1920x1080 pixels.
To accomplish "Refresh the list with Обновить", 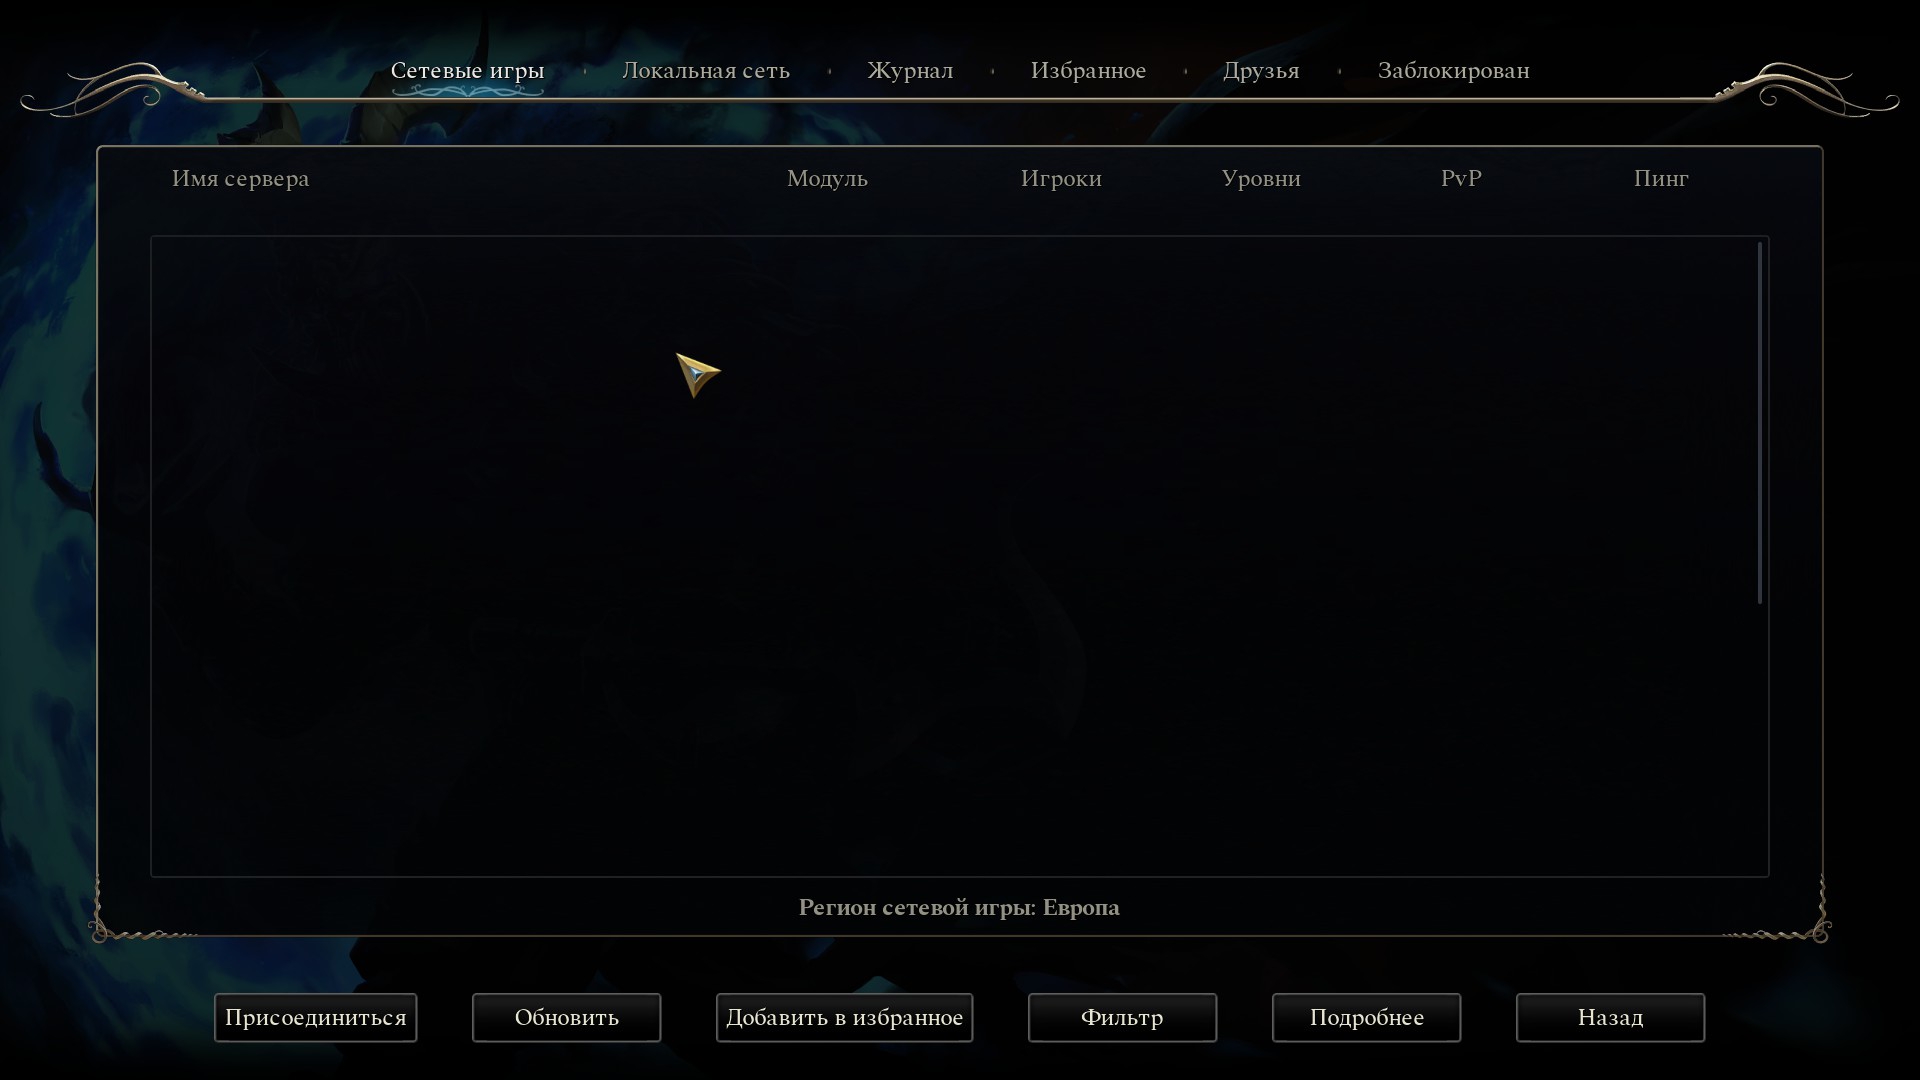I will 566,1018.
